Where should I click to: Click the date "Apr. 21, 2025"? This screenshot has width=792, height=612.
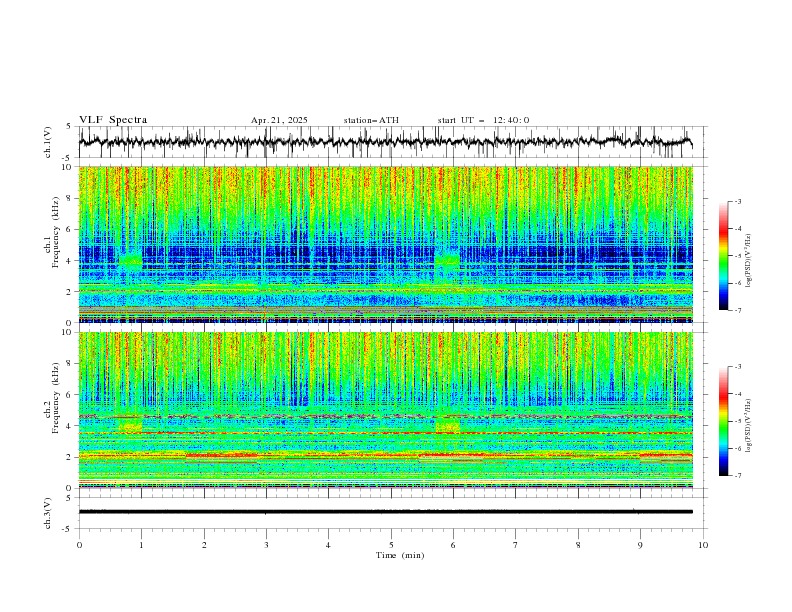pyautogui.click(x=279, y=120)
